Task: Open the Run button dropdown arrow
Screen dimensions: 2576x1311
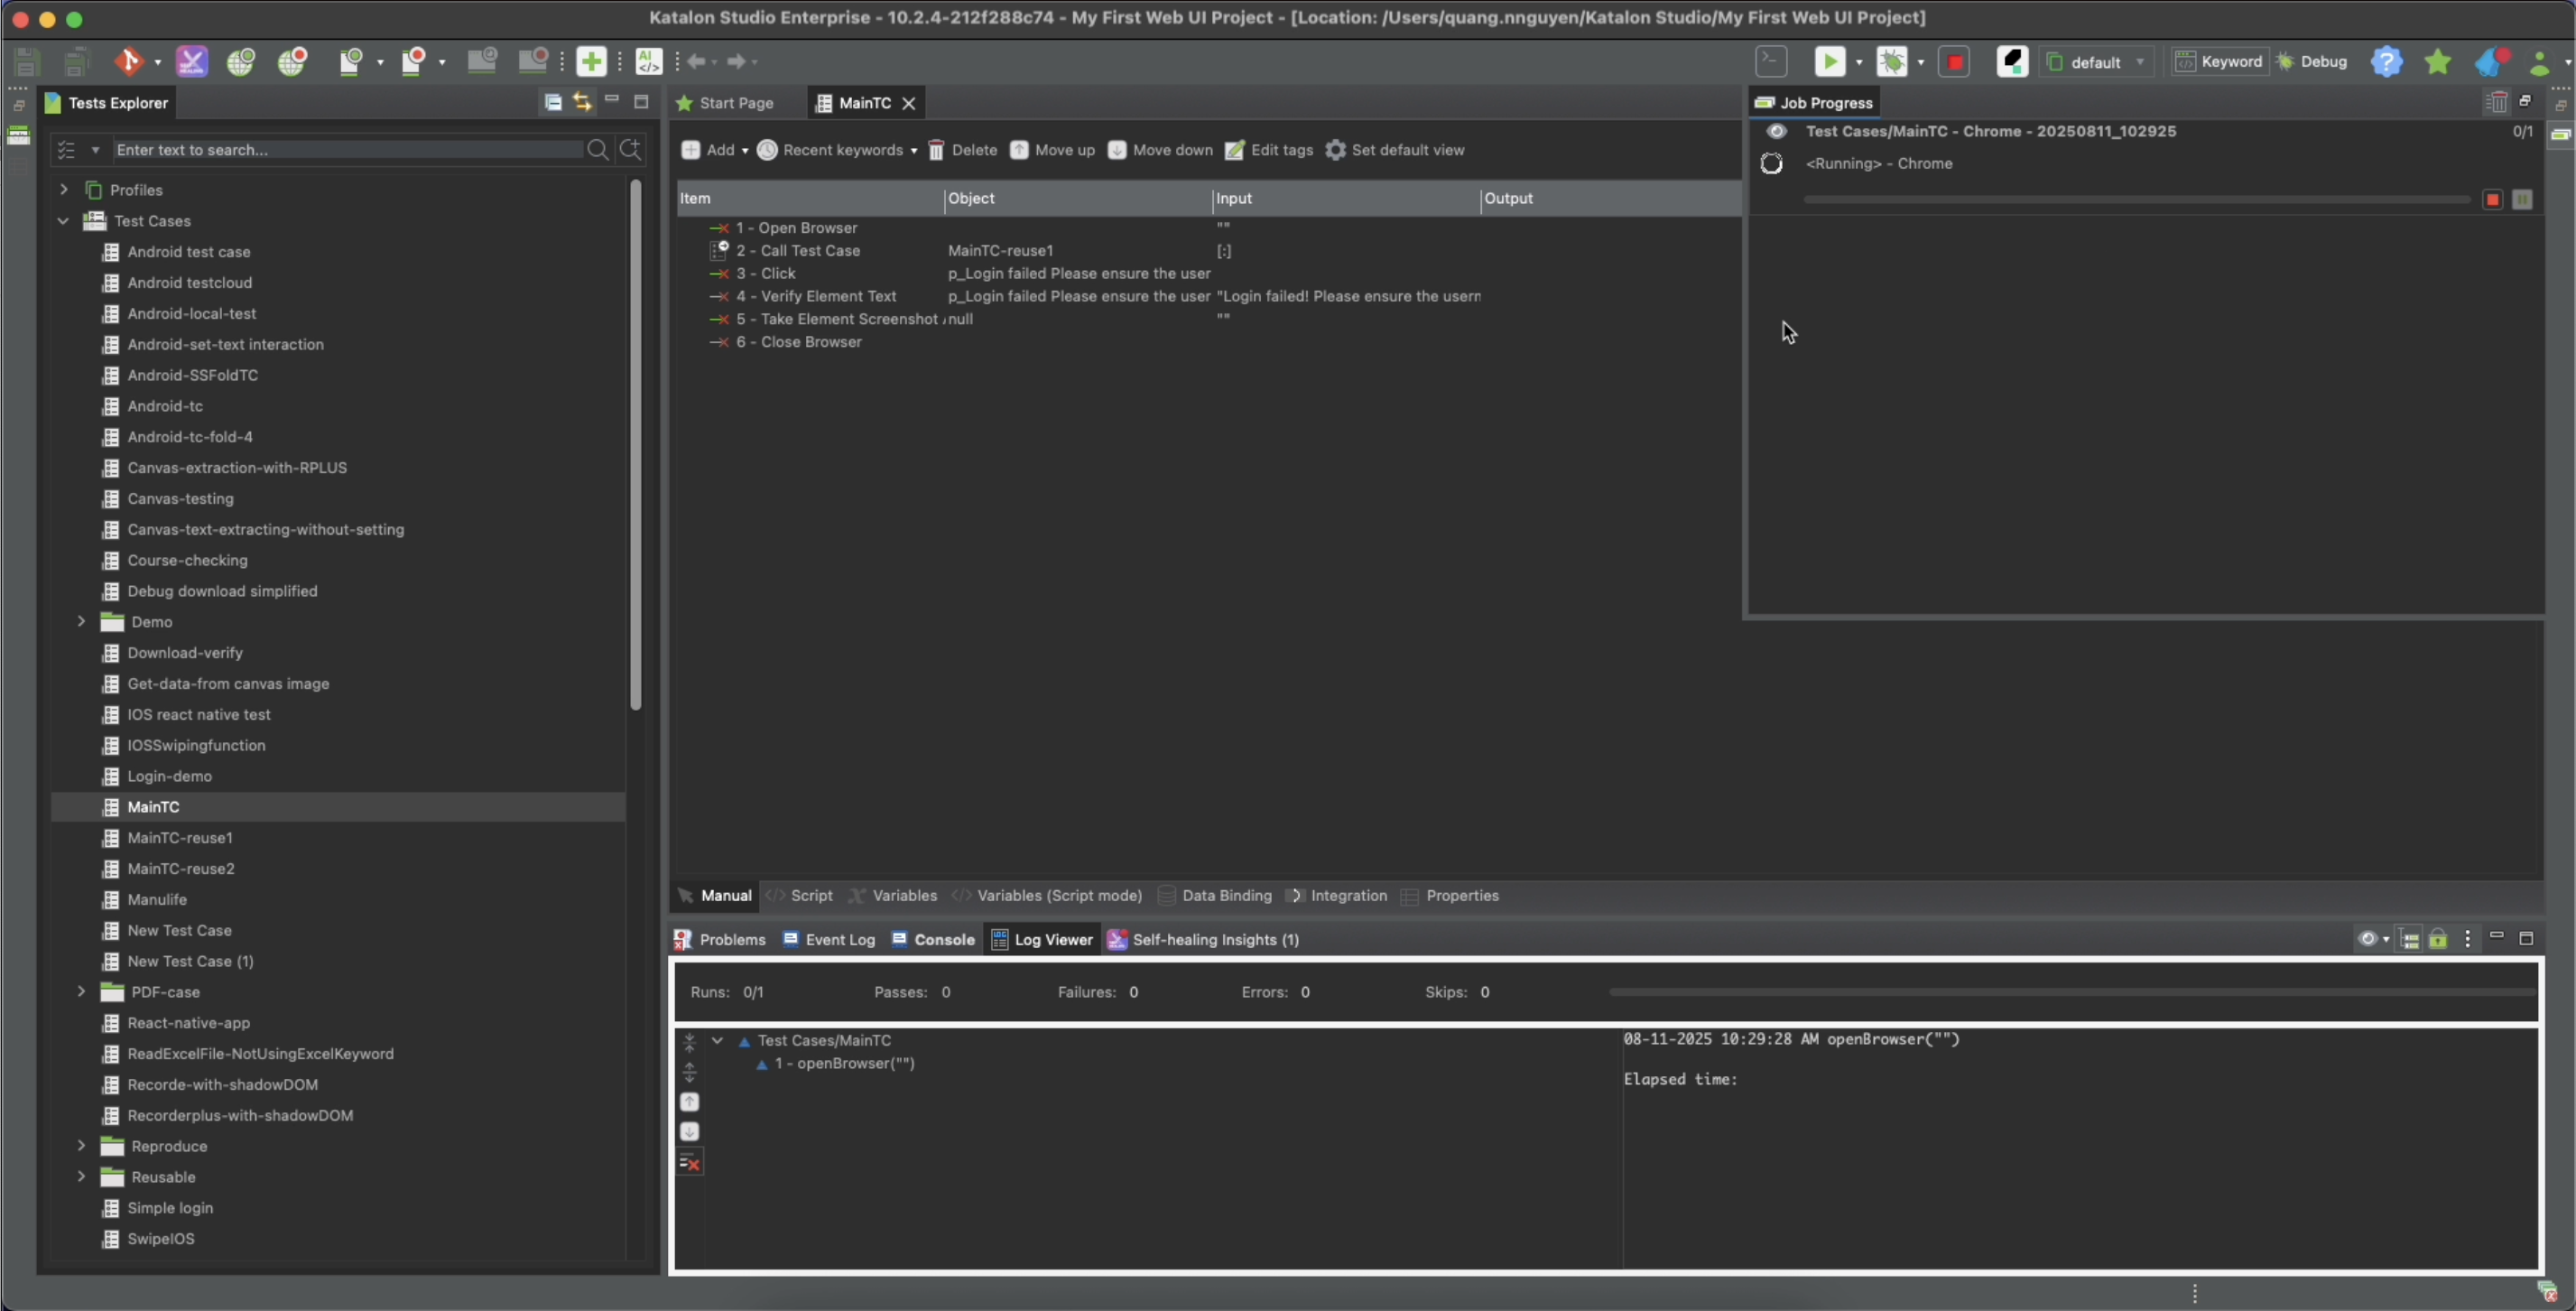Action: pyautogui.click(x=1859, y=63)
